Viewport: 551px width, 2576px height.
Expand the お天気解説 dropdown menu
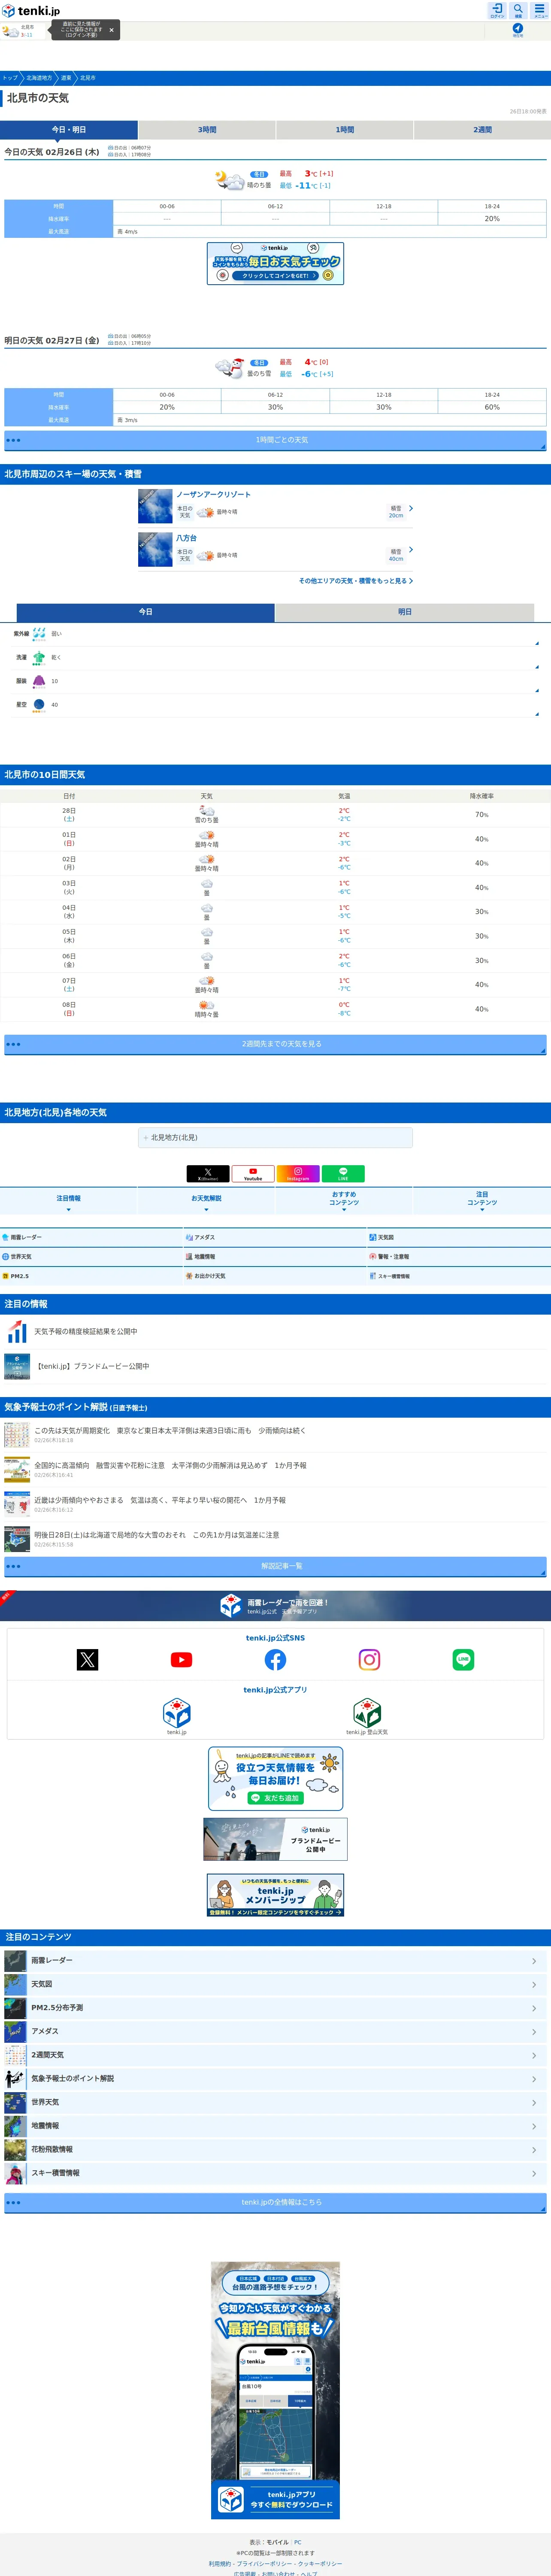coord(207,1201)
